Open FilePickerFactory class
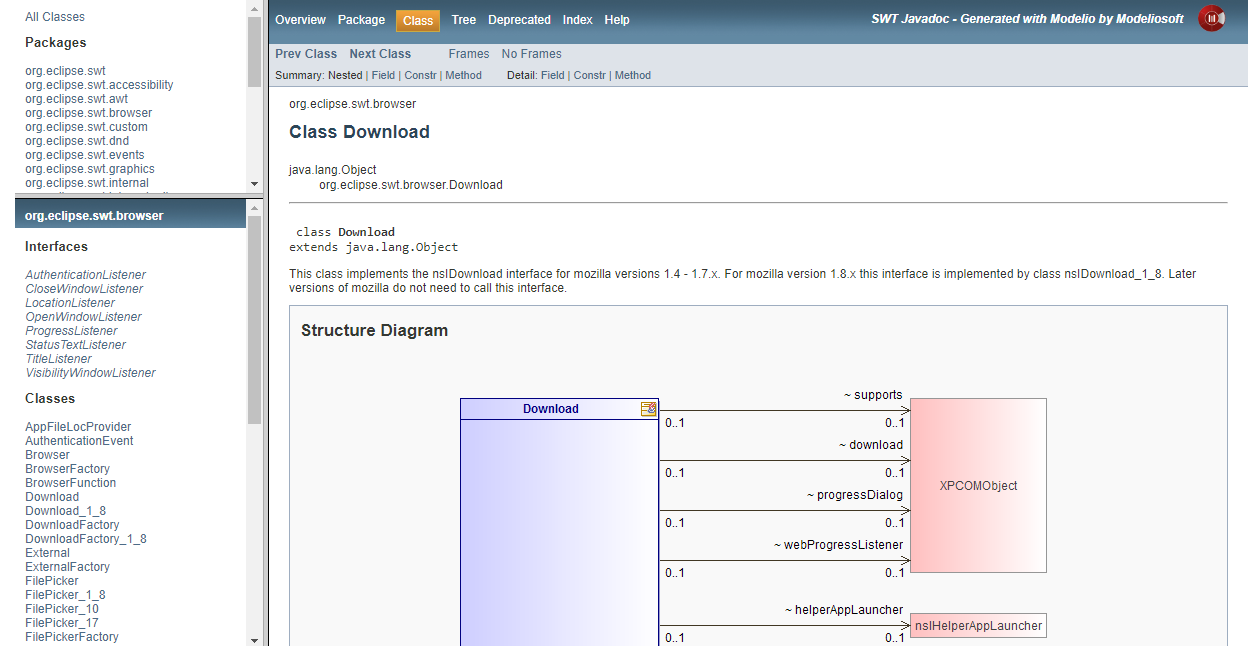 point(72,637)
